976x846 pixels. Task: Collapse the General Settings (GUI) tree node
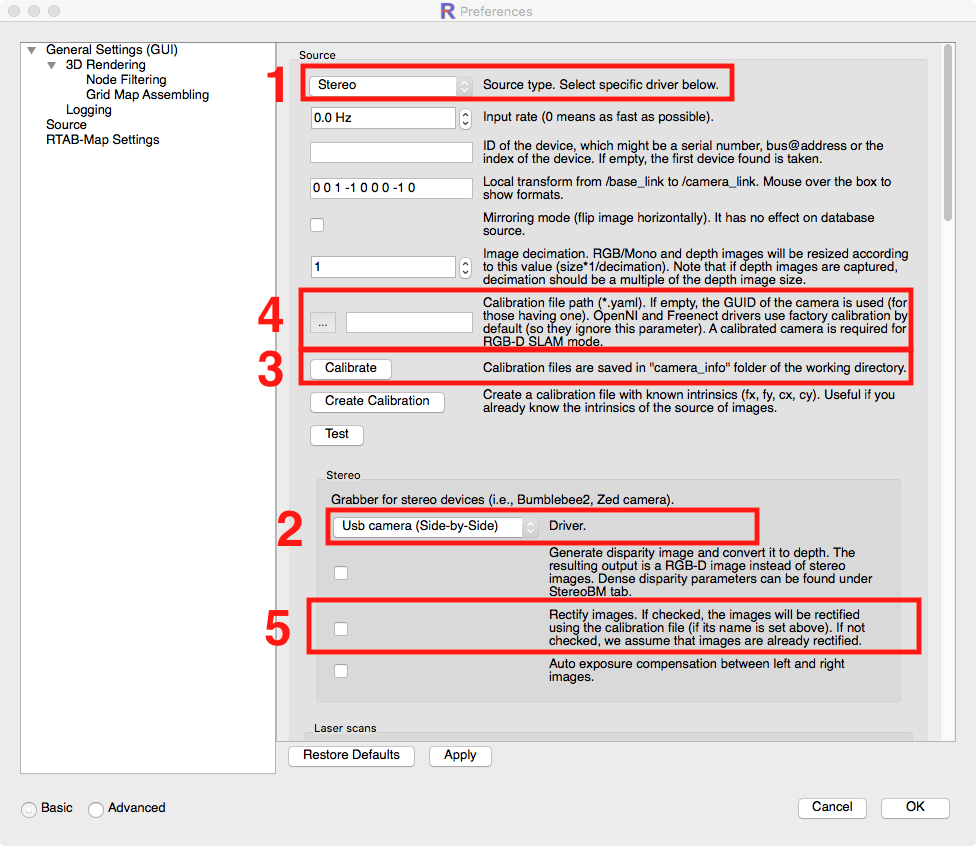32,50
